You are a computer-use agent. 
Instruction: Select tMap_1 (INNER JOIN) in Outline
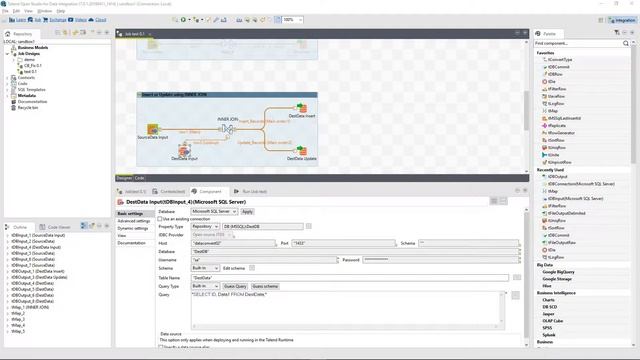click(x=30, y=307)
